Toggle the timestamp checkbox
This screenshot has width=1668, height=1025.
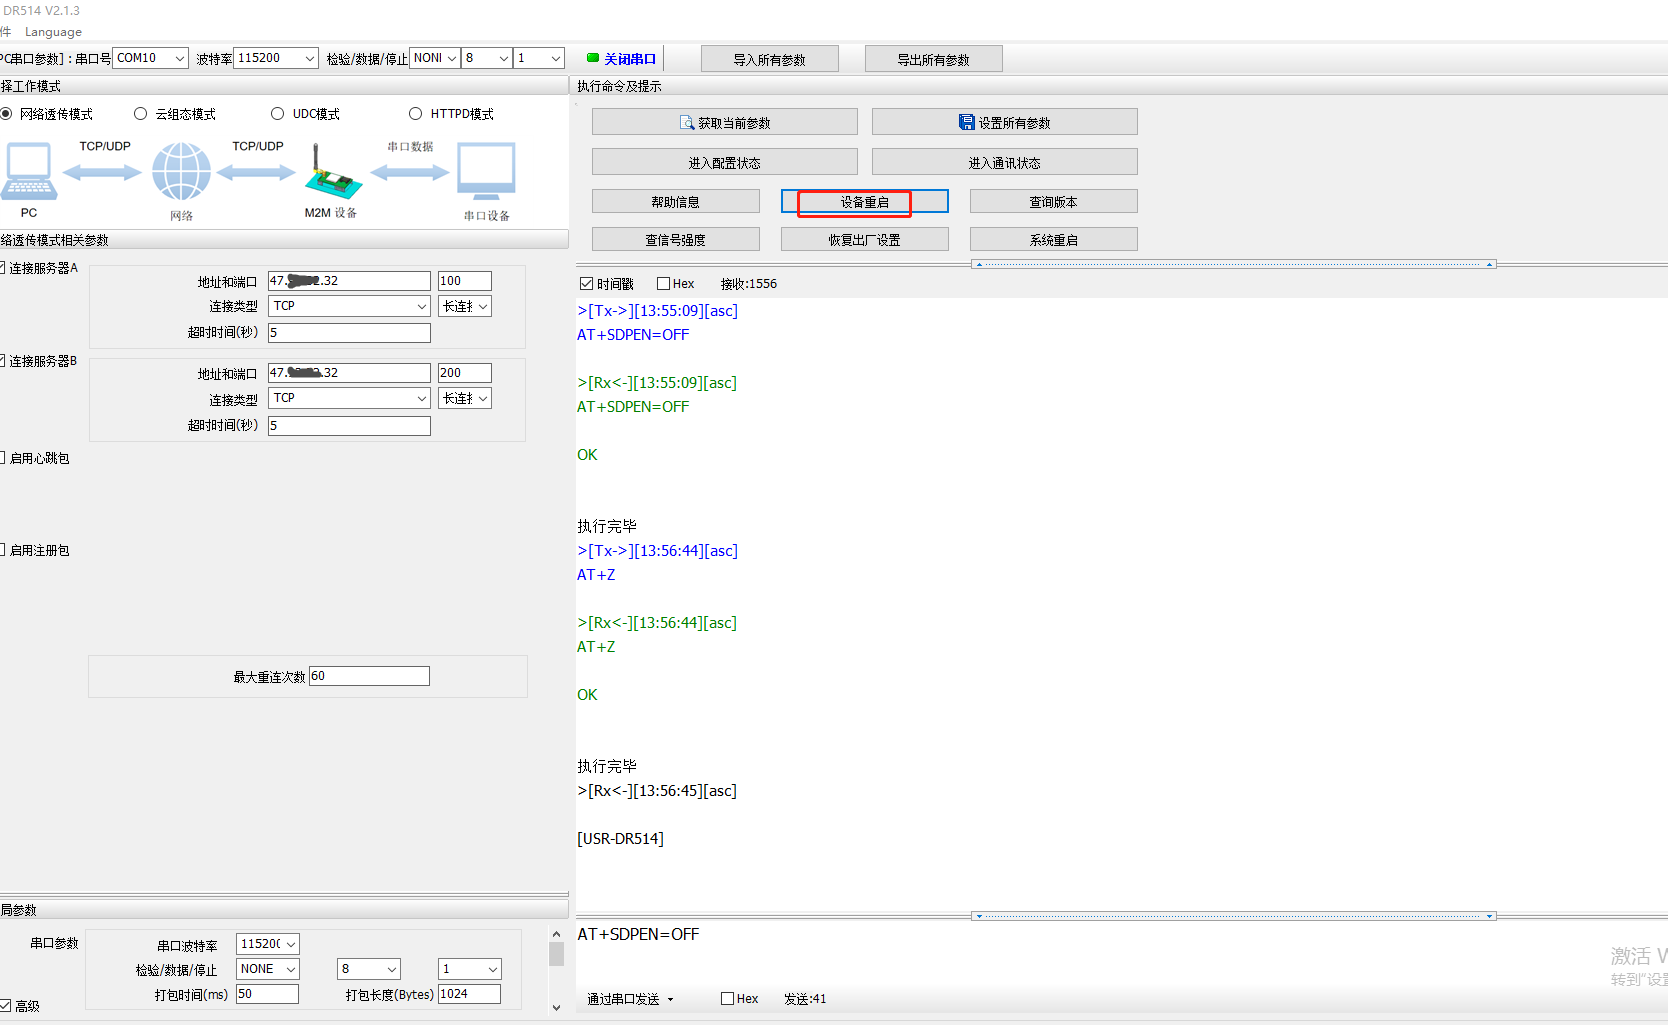point(587,284)
